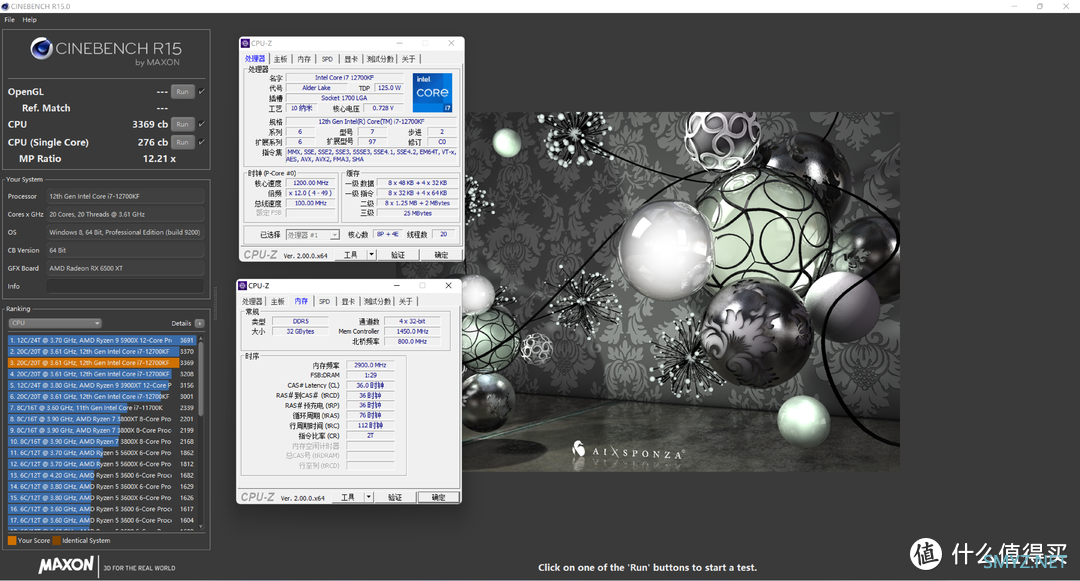This screenshot has width=1080, height=581.
Task: Switch to 处理器 tab in lower CPU-Z
Action: click(x=252, y=302)
